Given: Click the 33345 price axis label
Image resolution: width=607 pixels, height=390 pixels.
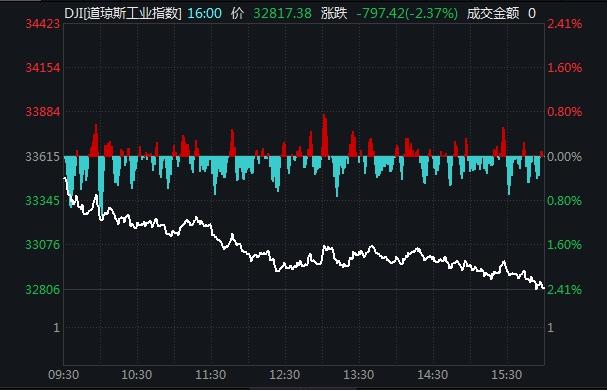Looking at the screenshot, I should (43, 201).
